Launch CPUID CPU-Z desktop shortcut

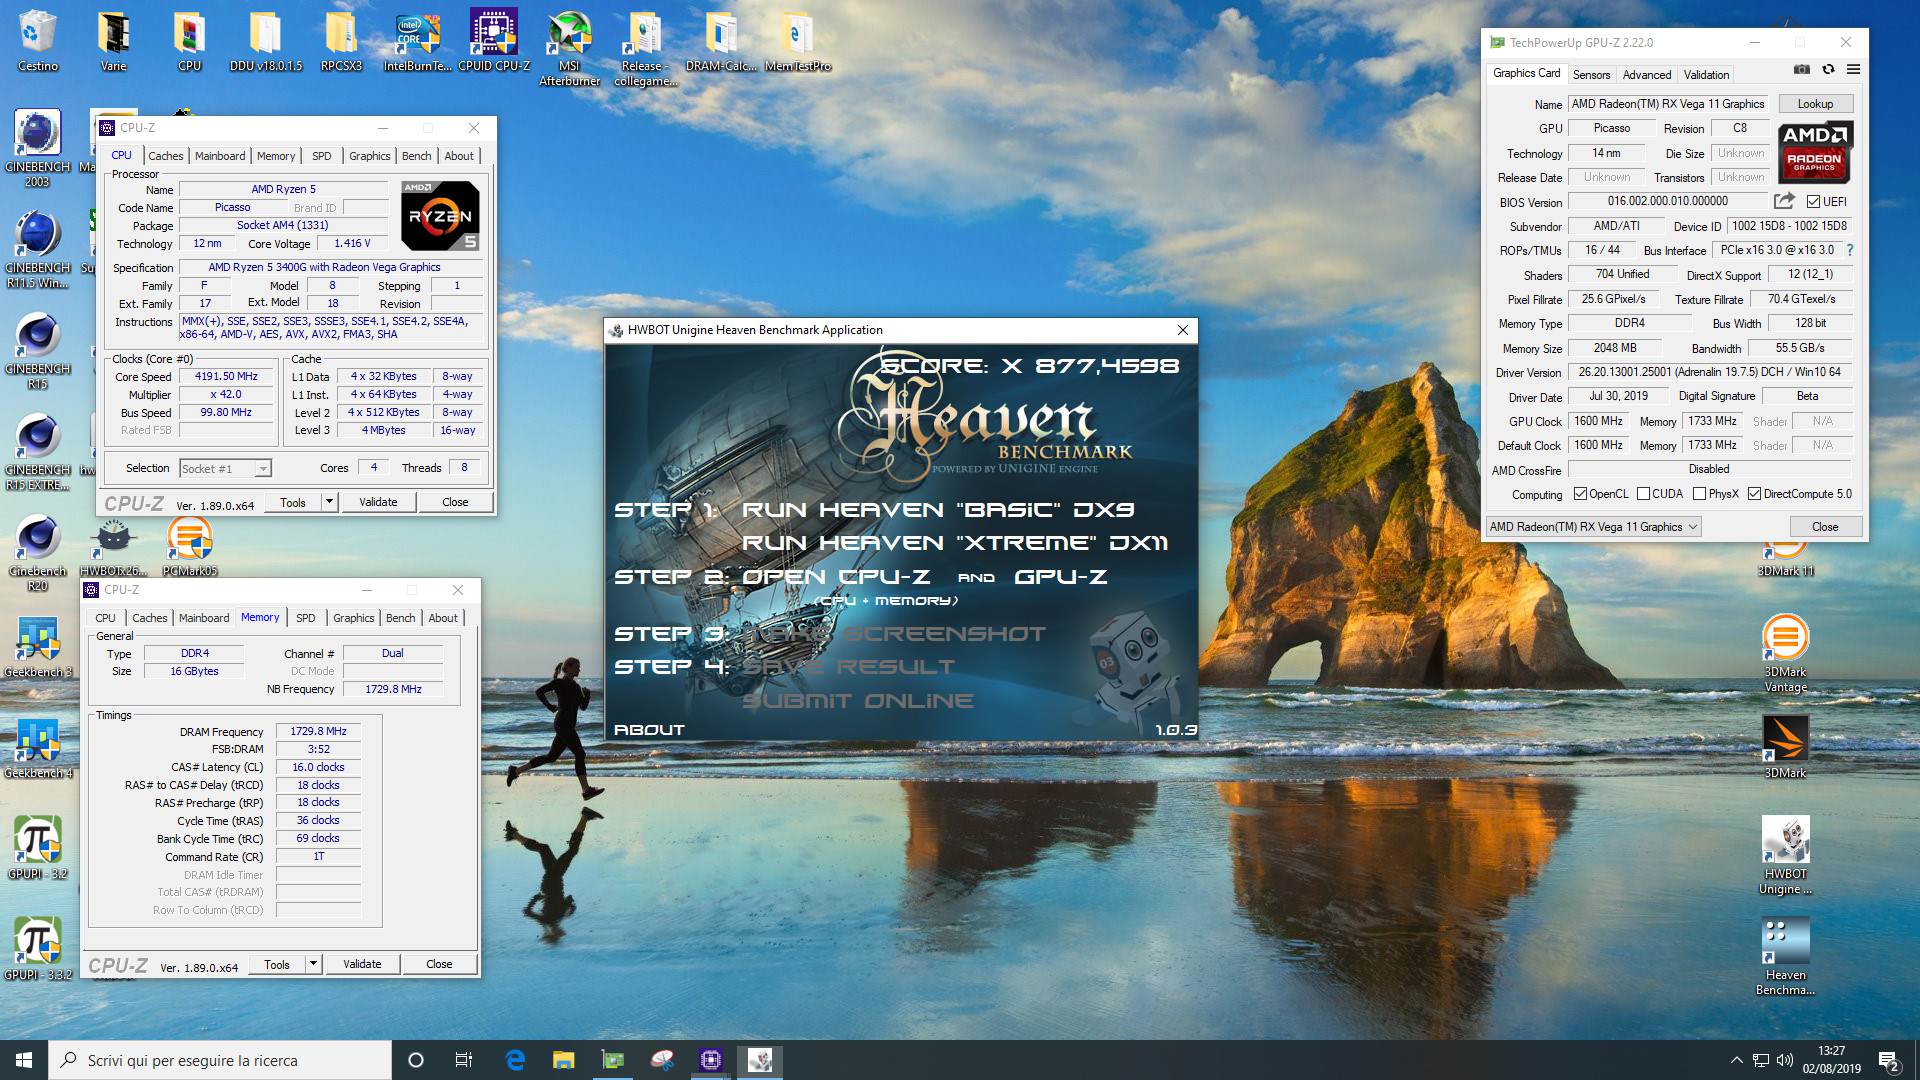coord(494,40)
